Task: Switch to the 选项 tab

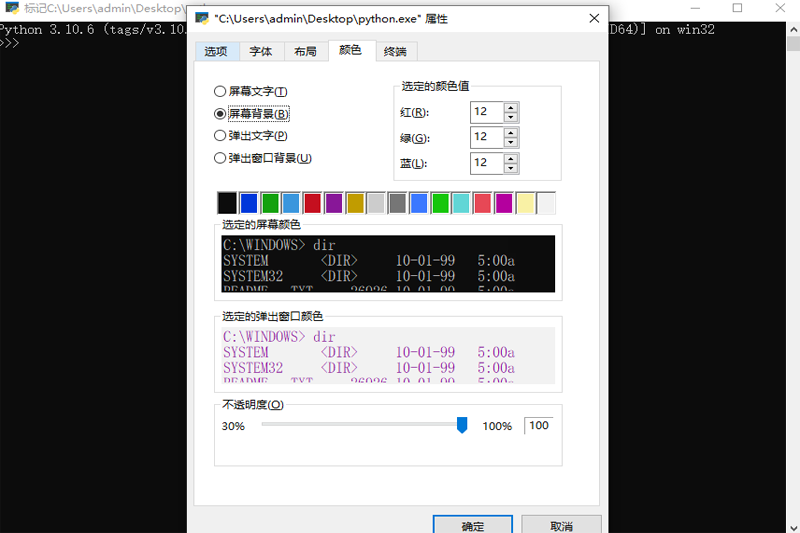Action: coord(216,52)
